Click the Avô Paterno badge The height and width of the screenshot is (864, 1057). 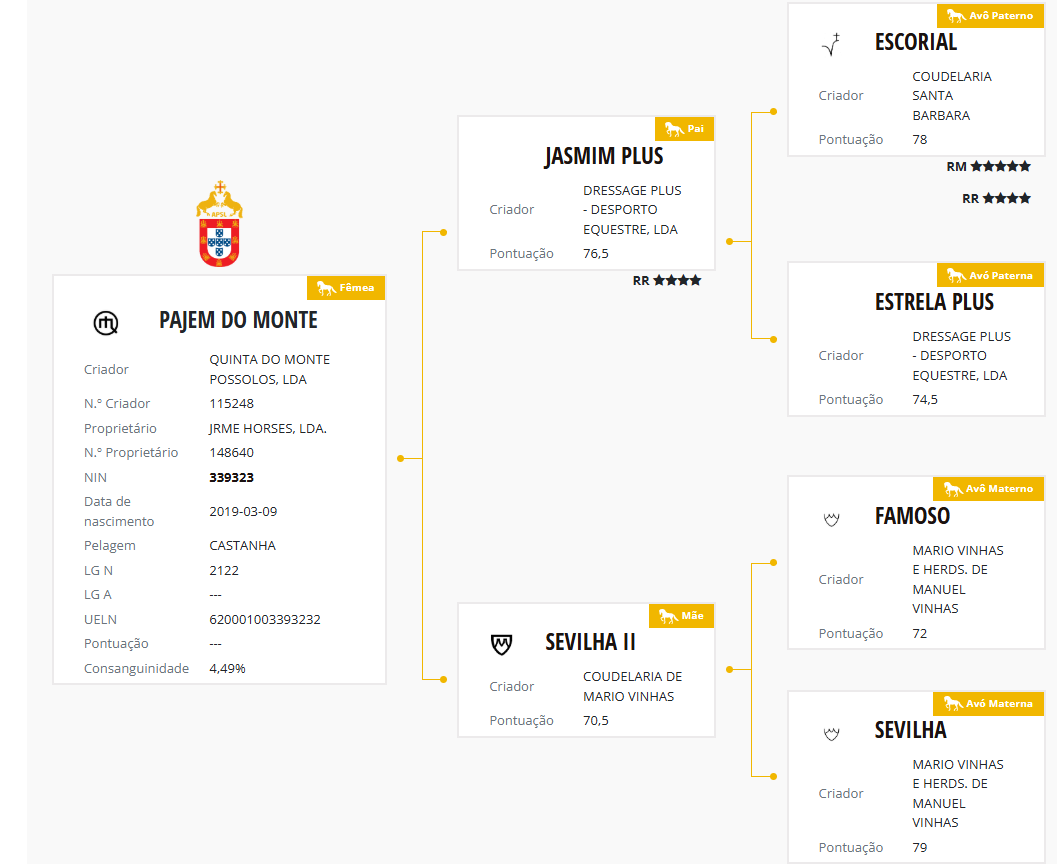(989, 16)
